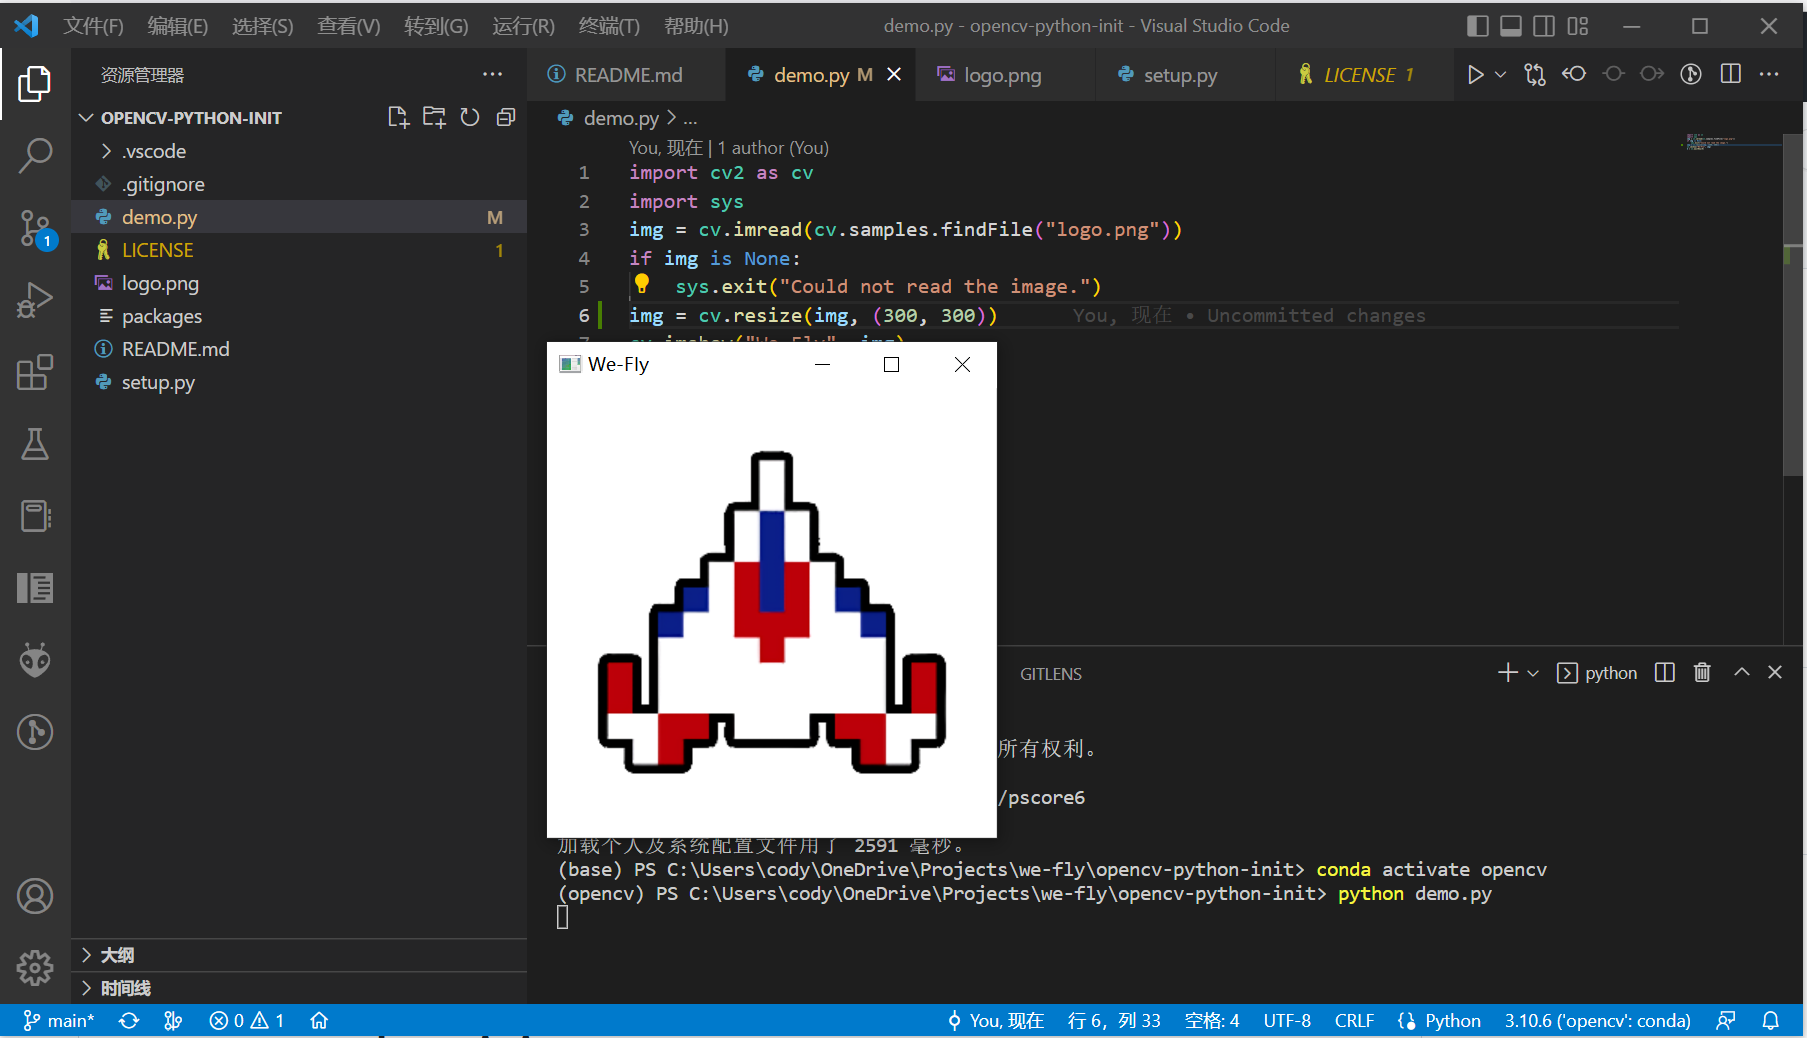Open Source Control view with one pending change
Image resolution: width=1807 pixels, height=1038 pixels.
[35, 228]
